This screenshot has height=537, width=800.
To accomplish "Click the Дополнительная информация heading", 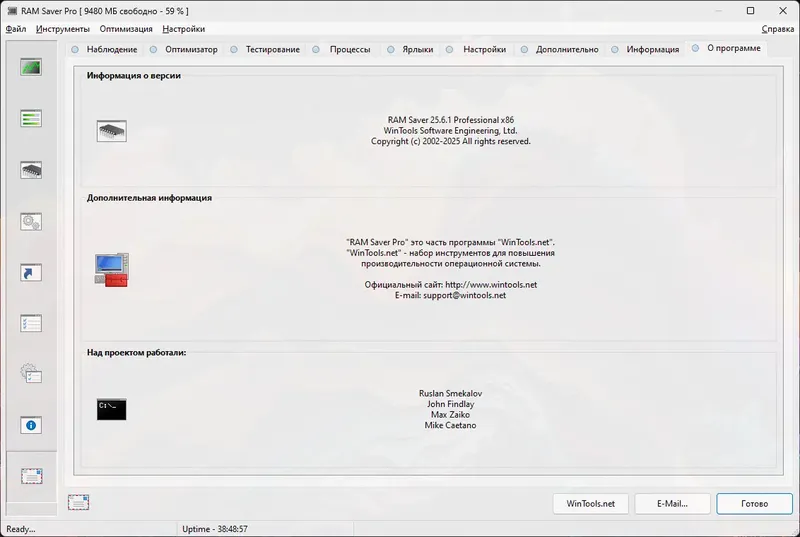I will coord(149,197).
